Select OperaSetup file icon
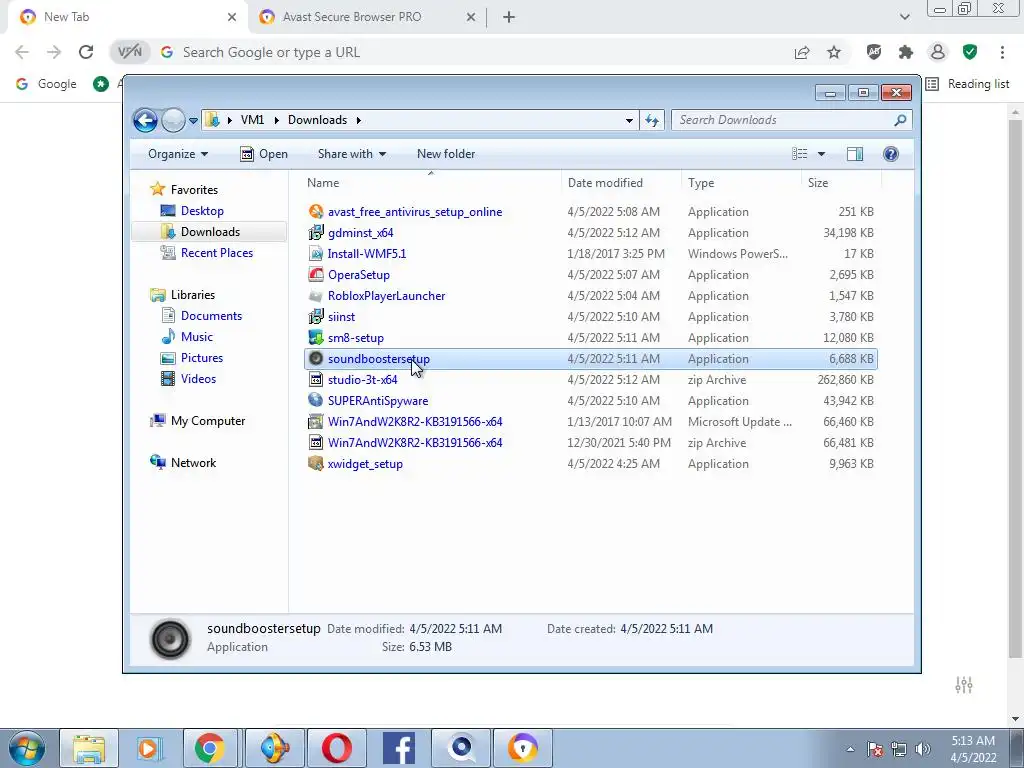 pos(315,274)
